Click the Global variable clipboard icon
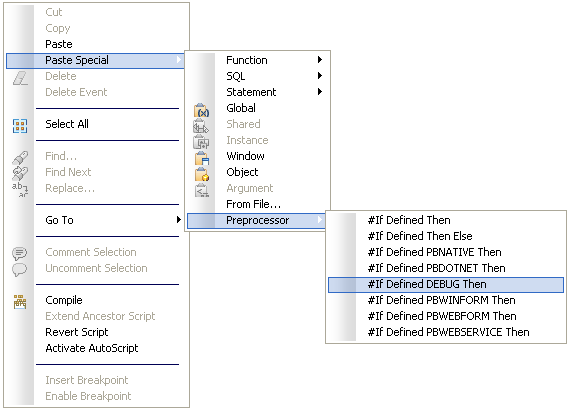Image resolution: width=567 pixels, height=408 pixels. click(x=201, y=110)
